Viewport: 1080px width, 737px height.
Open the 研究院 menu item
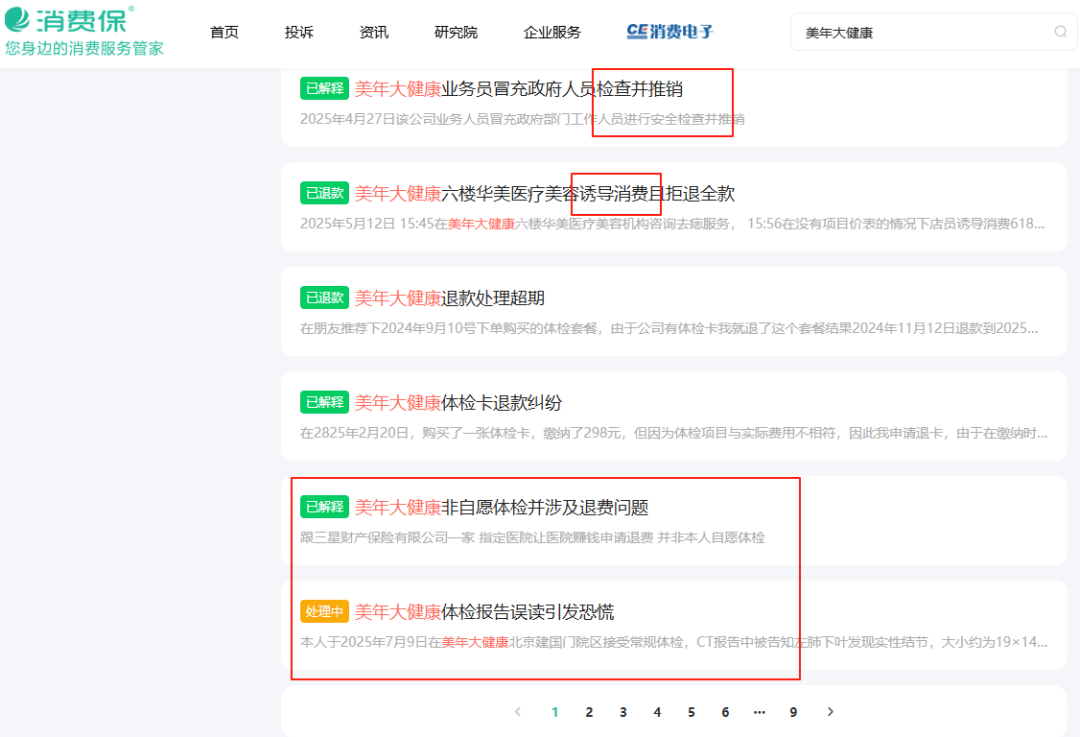tap(456, 32)
